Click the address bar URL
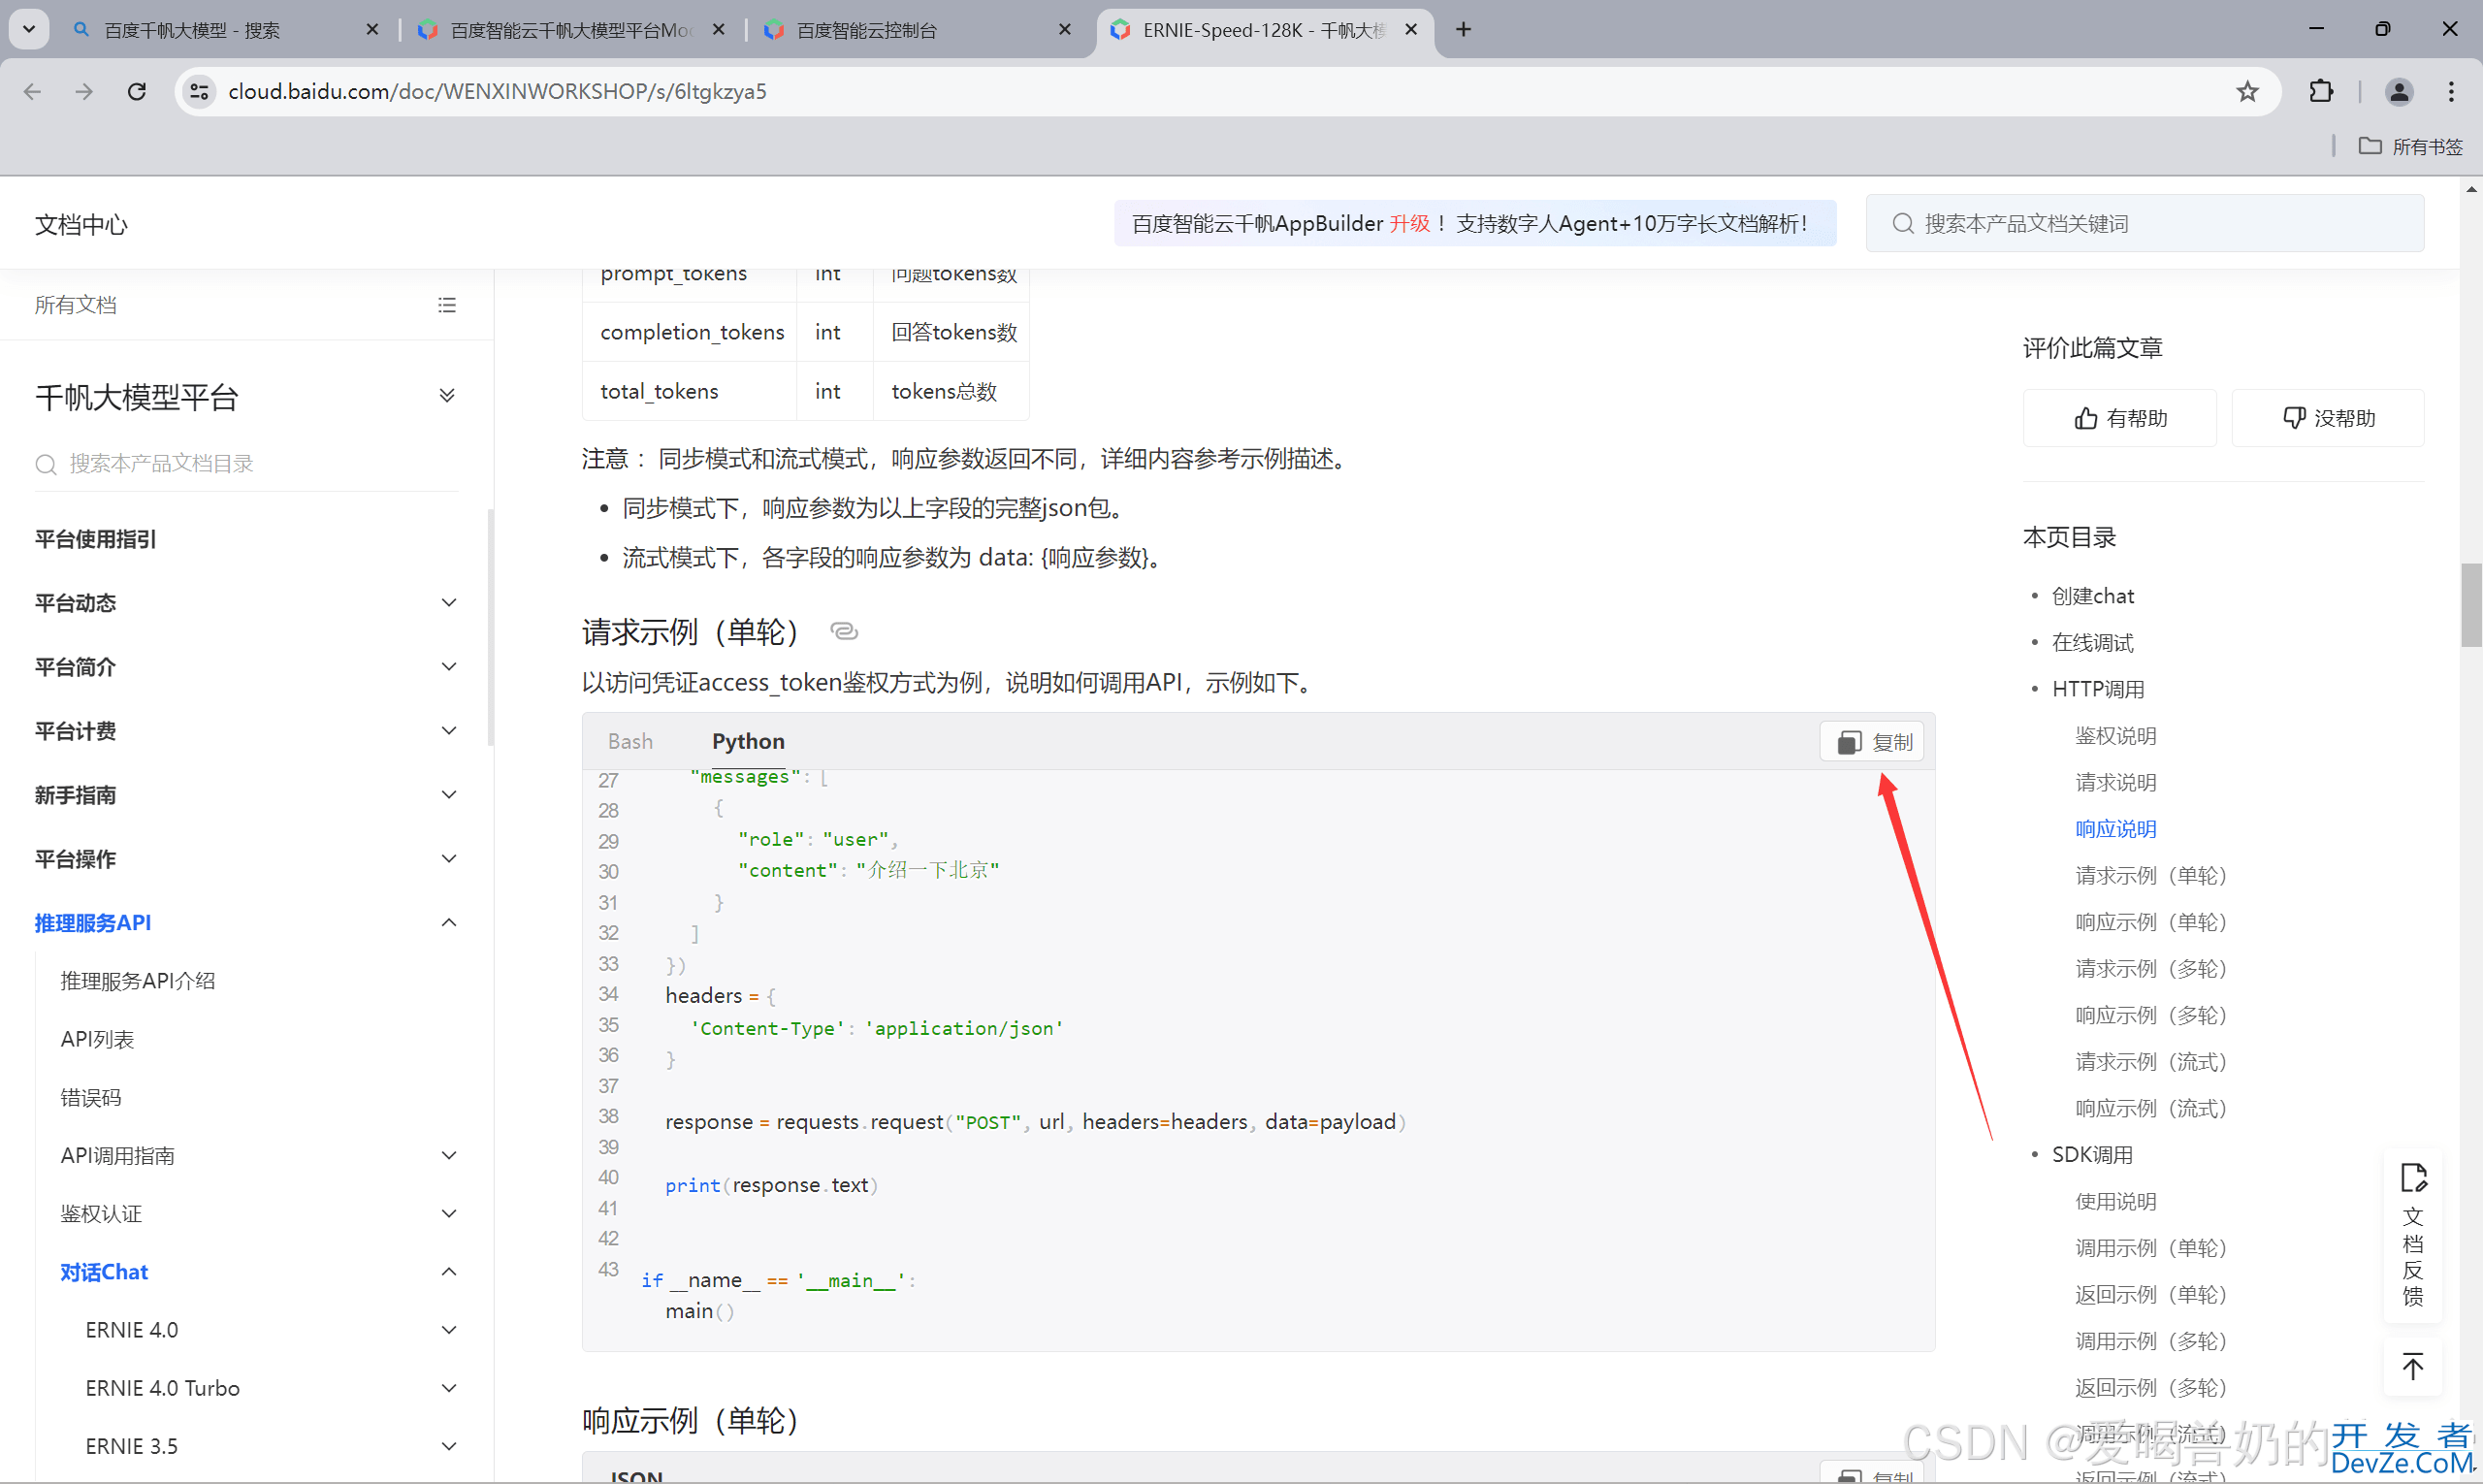This screenshot has width=2483, height=1484. [x=497, y=92]
